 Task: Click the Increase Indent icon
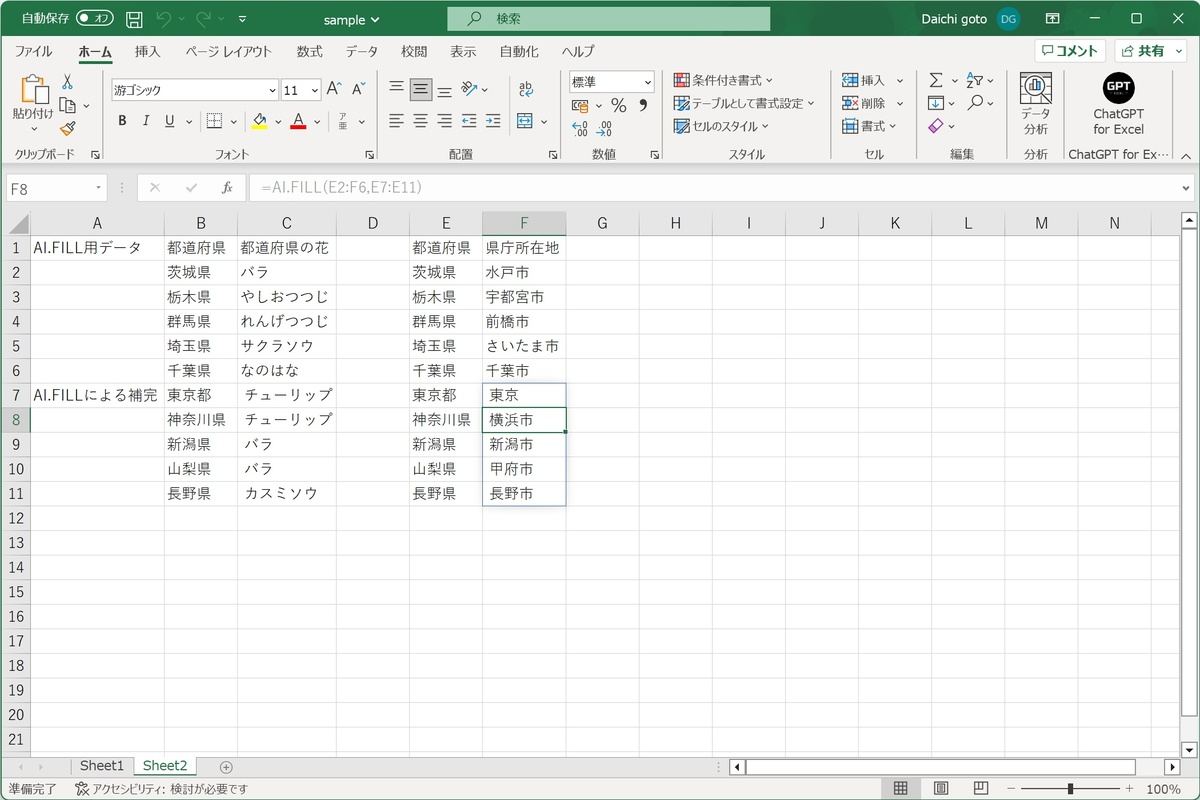[493, 121]
